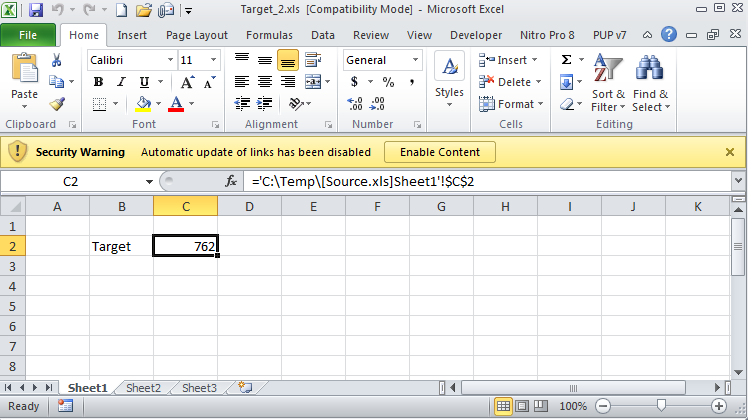Switch to Page Layout tab
Screen dimensions: 748x420
click(x=197, y=35)
